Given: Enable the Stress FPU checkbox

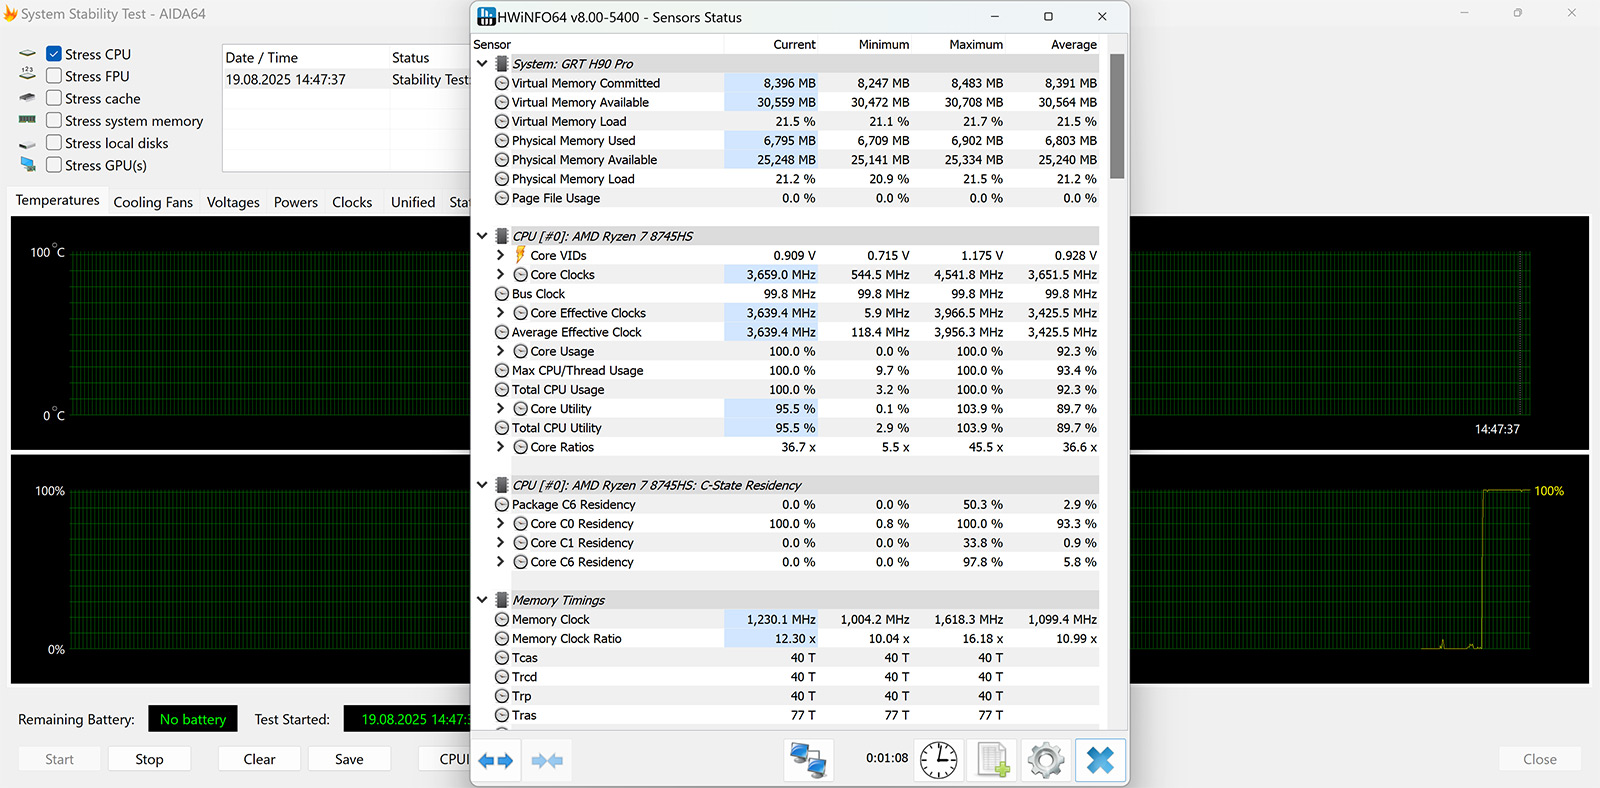Looking at the screenshot, I should pyautogui.click(x=54, y=76).
